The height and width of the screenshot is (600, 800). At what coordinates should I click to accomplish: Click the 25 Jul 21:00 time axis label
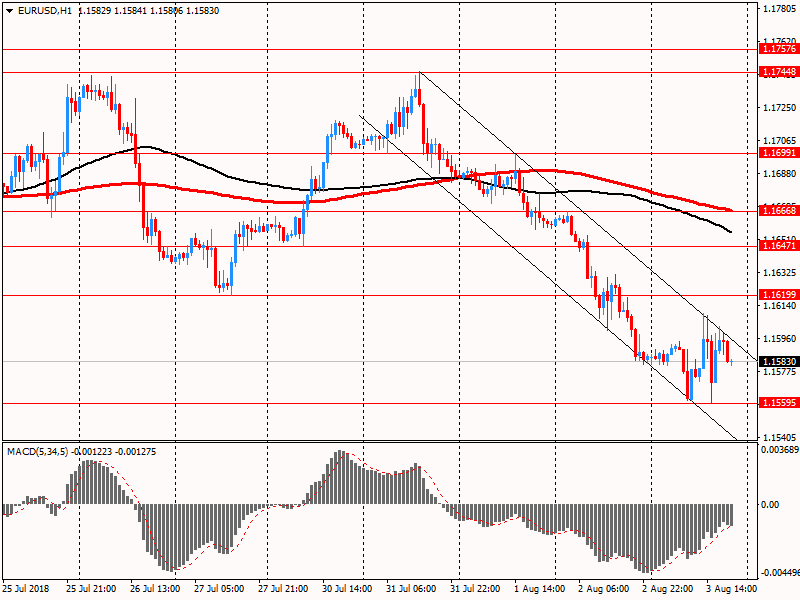[91, 589]
